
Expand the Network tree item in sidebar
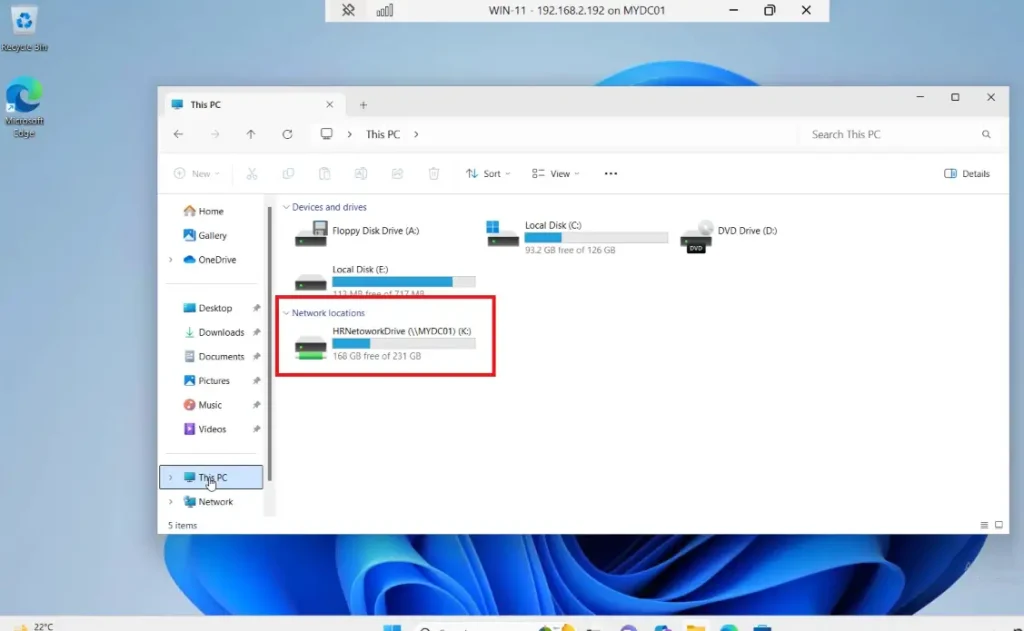tap(171, 502)
